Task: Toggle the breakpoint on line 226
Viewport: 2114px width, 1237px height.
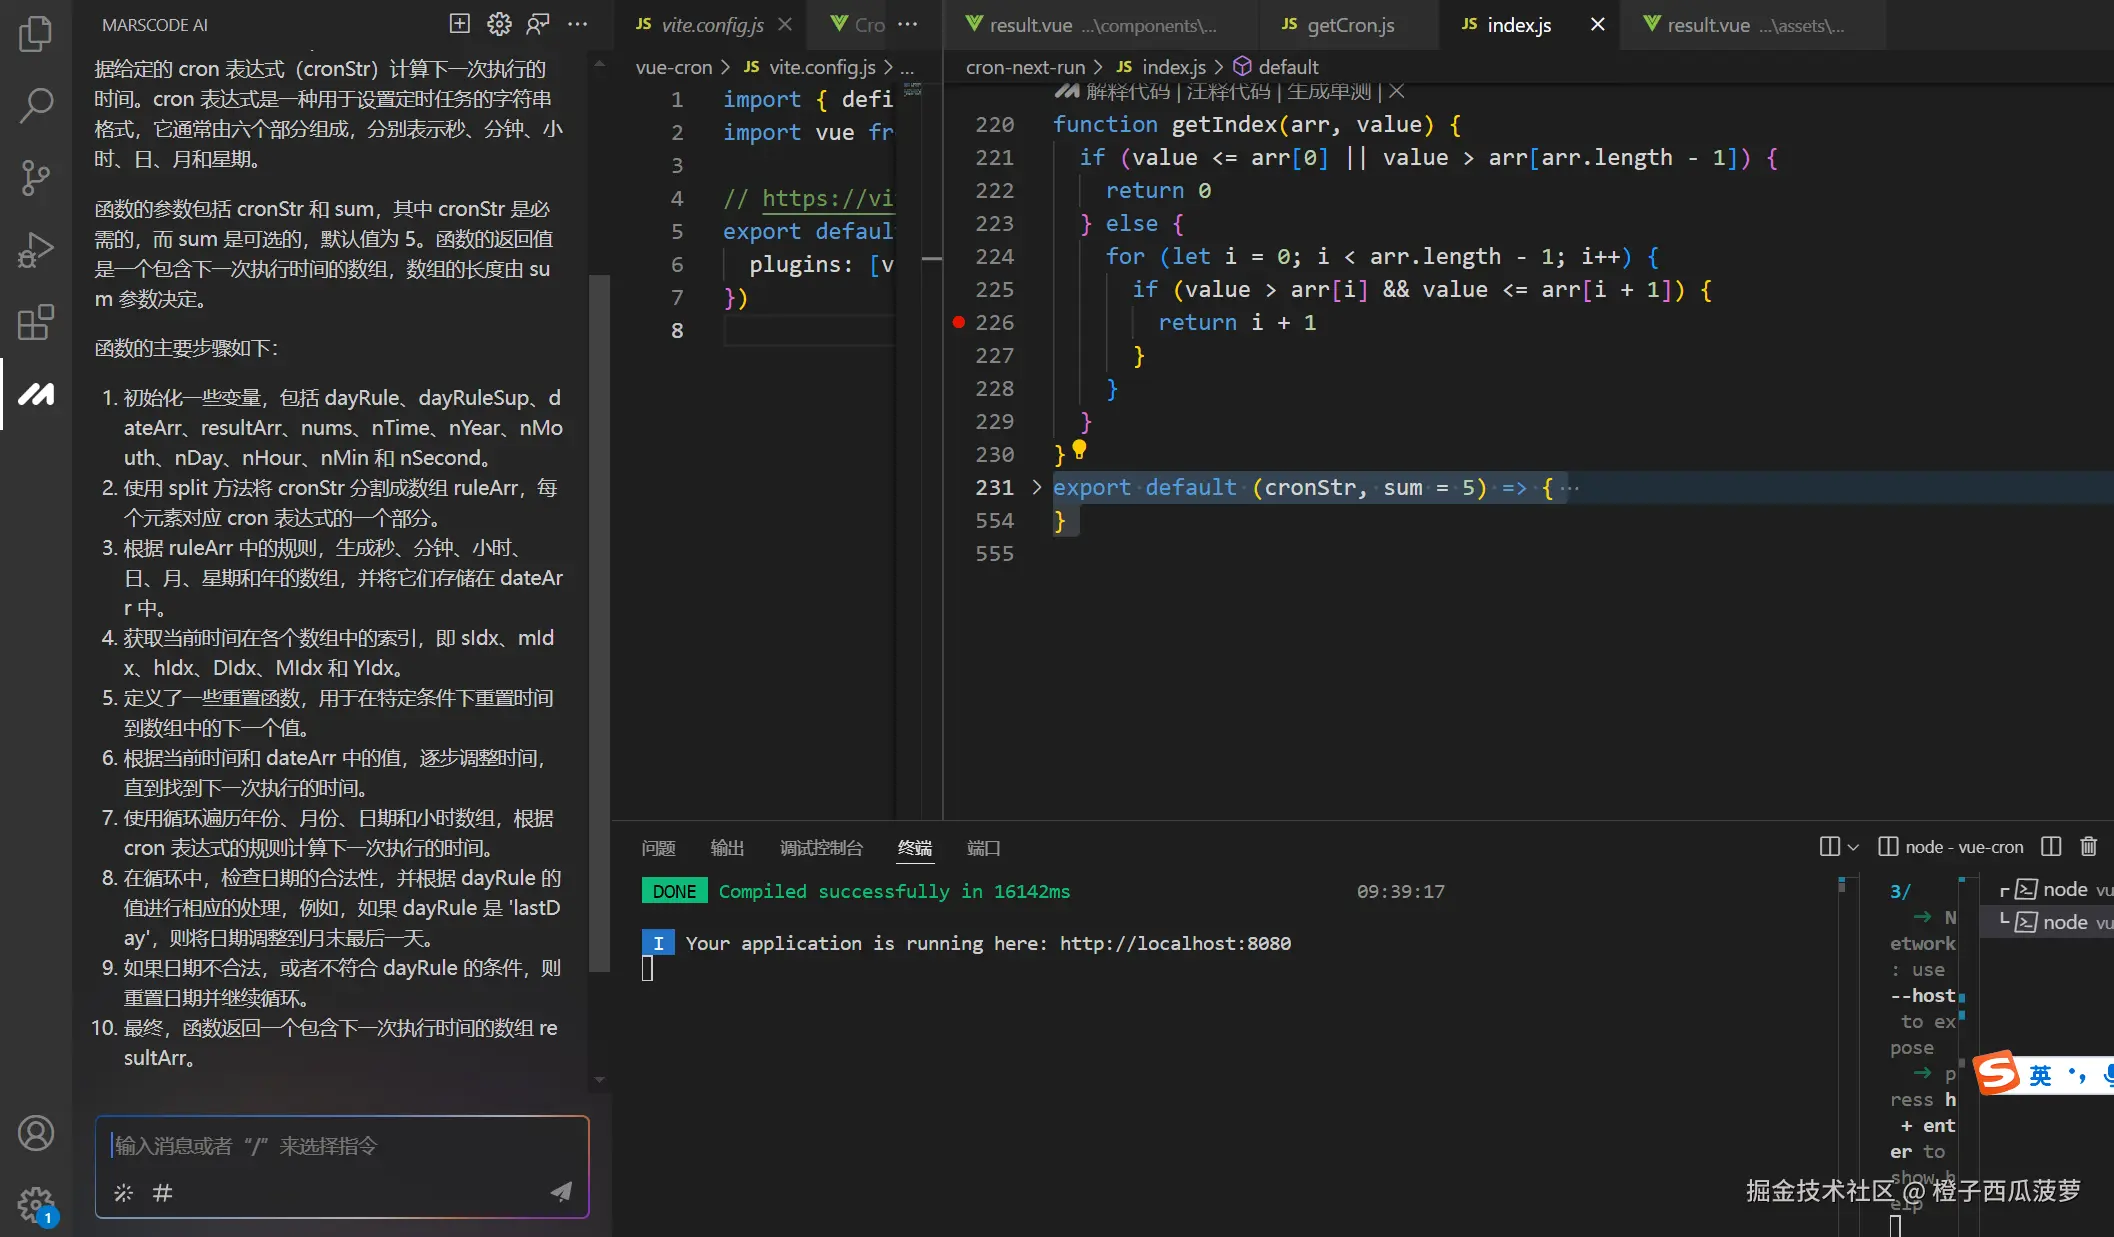Action: [959, 322]
